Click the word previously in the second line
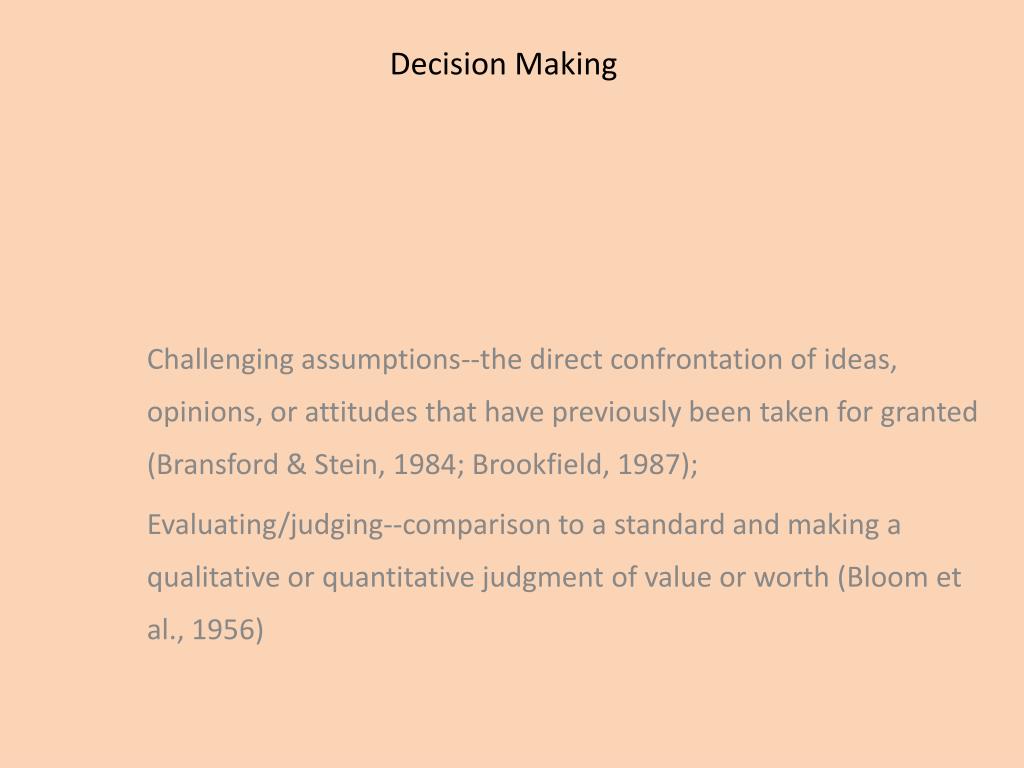Image resolution: width=1024 pixels, height=768 pixels. tap(616, 413)
